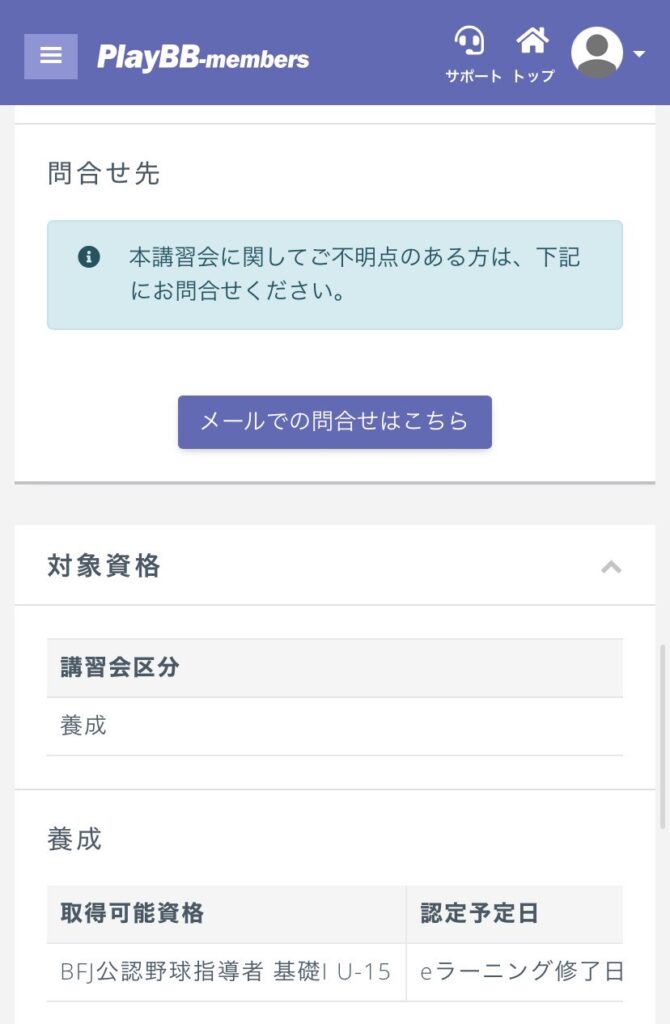Image resolution: width=670 pixels, height=1024 pixels.
Task: Go to top via home icon
Action: click(533, 41)
